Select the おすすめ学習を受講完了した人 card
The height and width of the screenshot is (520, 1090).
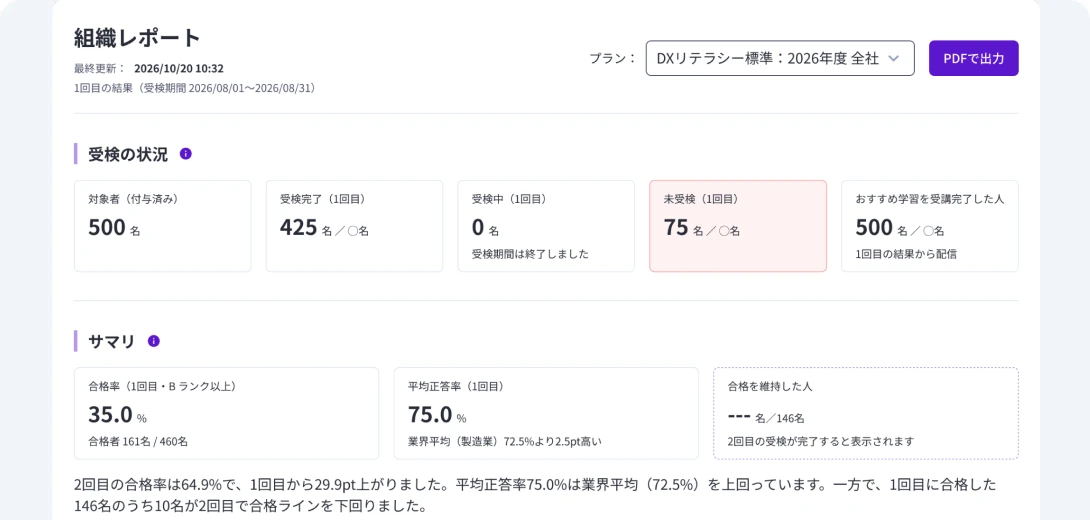point(929,226)
